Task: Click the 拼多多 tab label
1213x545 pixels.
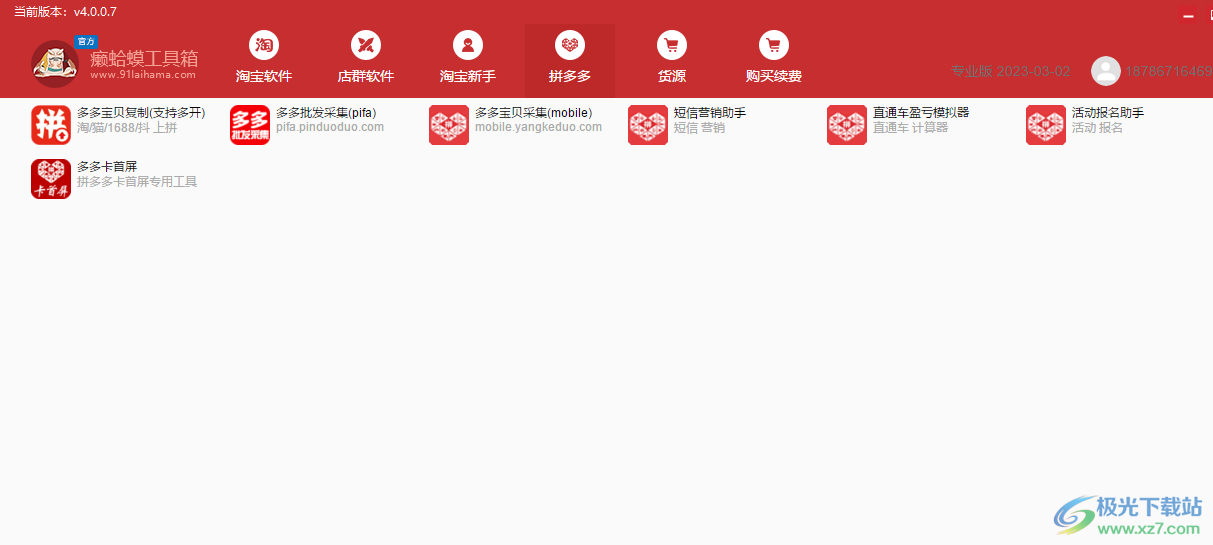Action: tap(570, 76)
